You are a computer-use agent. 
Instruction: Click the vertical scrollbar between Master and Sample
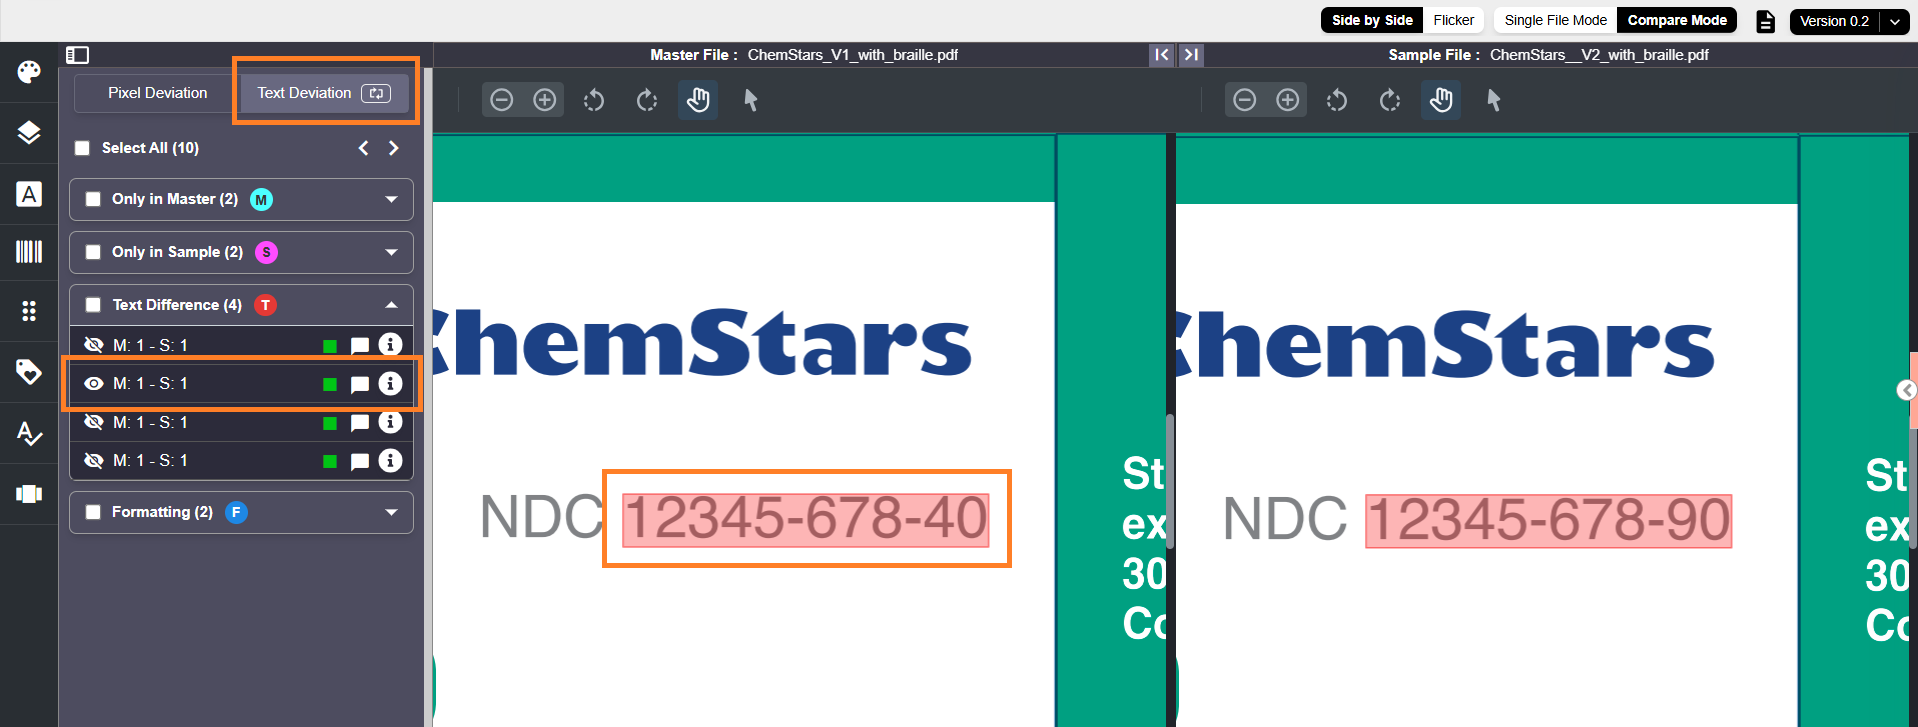coord(1170,481)
